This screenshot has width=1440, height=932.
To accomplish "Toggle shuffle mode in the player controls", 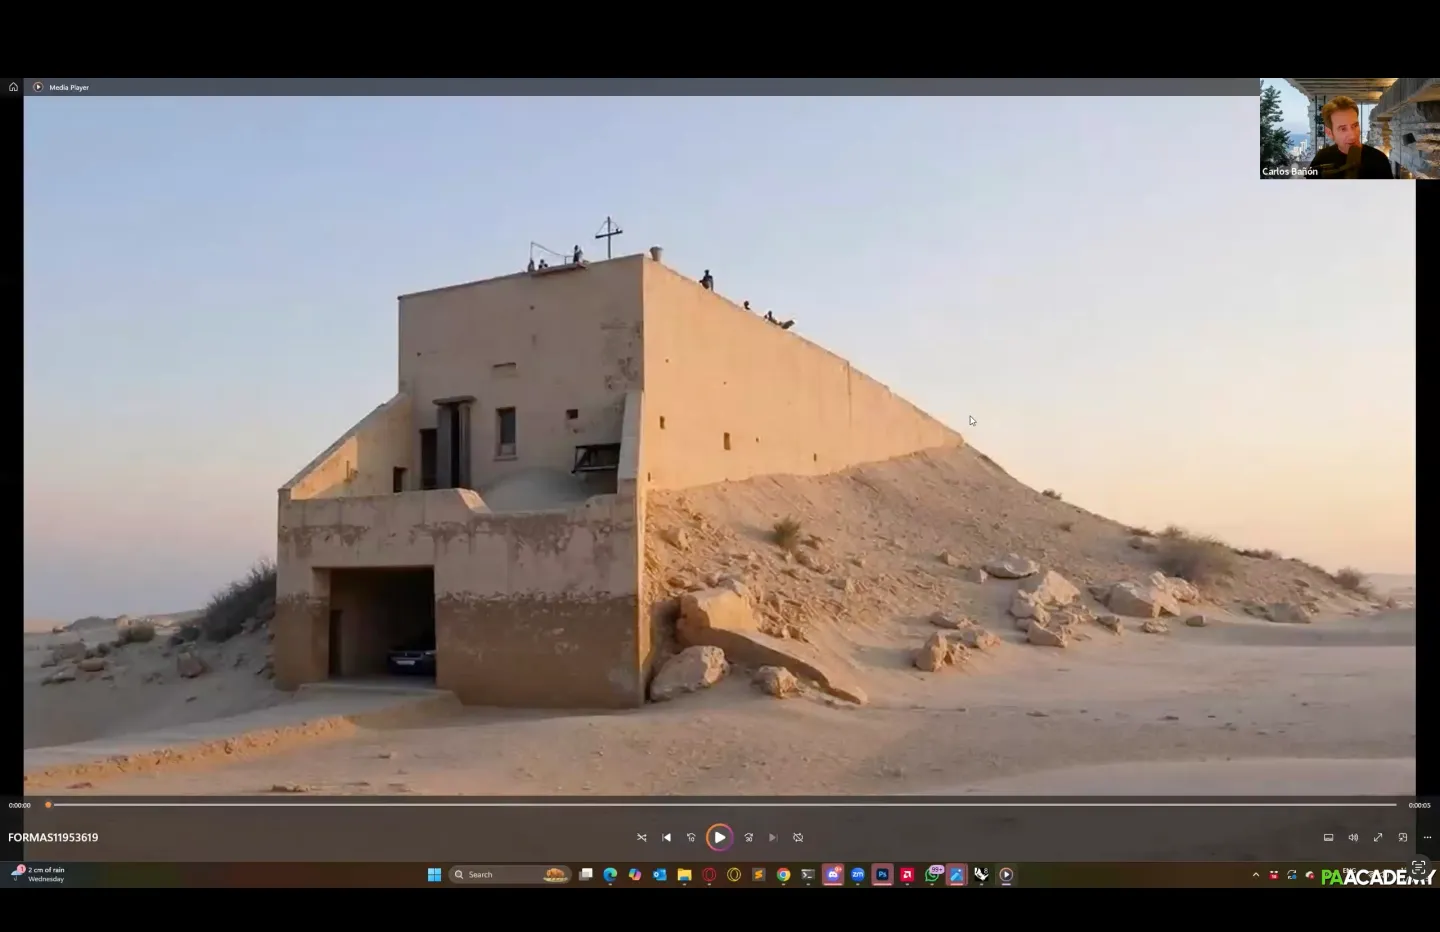I will (x=642, y=838).
